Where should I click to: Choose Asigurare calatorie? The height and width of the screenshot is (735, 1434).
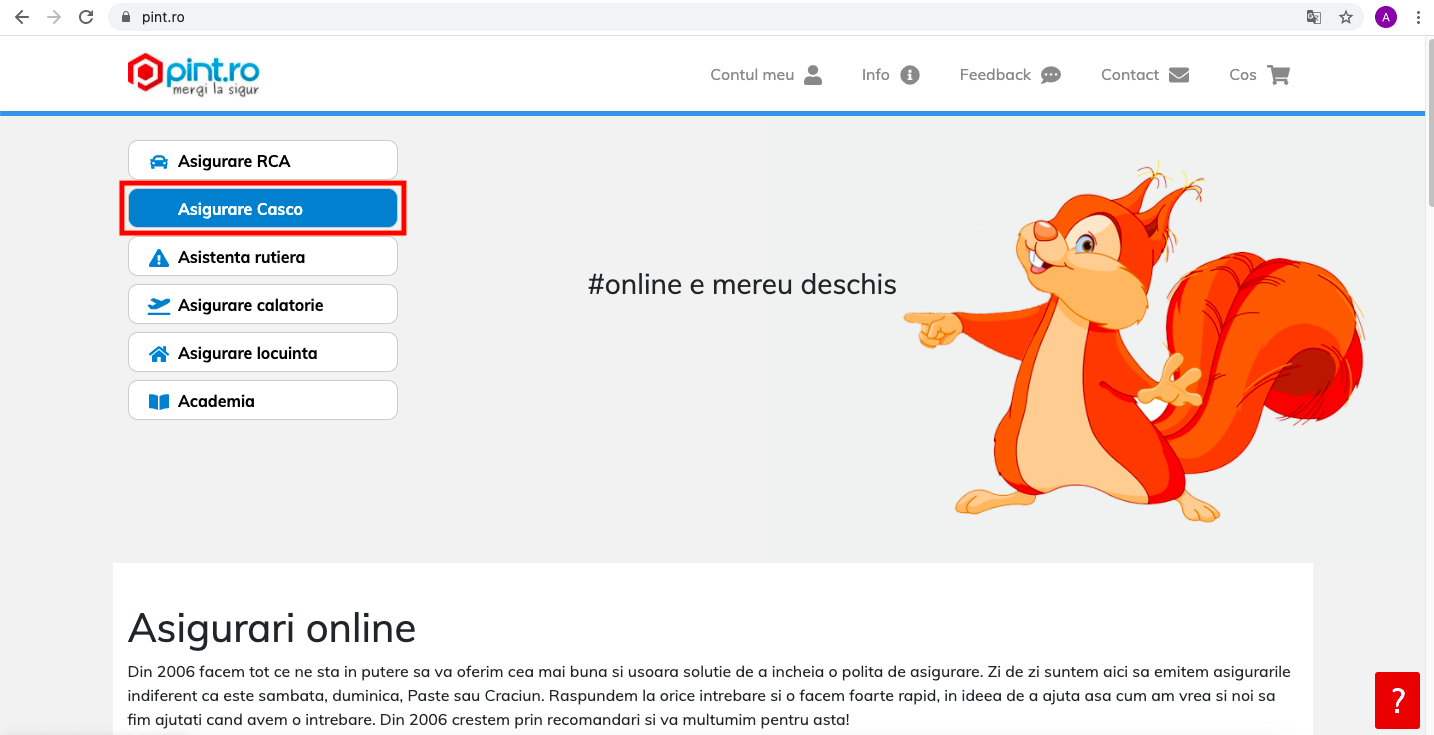(263, 305)
